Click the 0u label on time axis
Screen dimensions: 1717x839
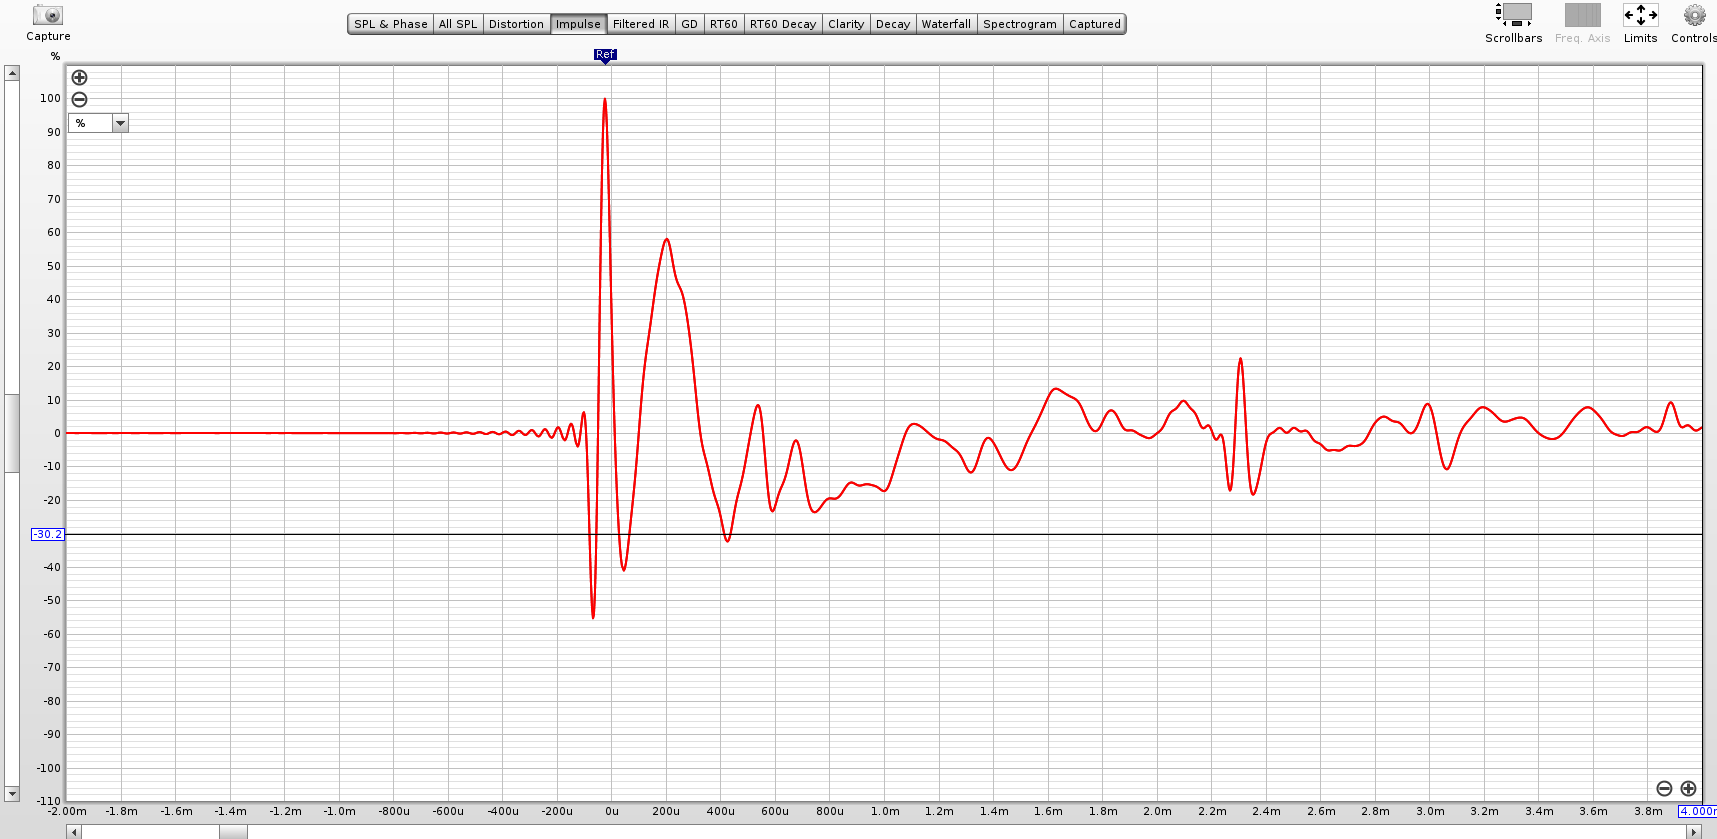pyautogui.click(x=612, y=811)
